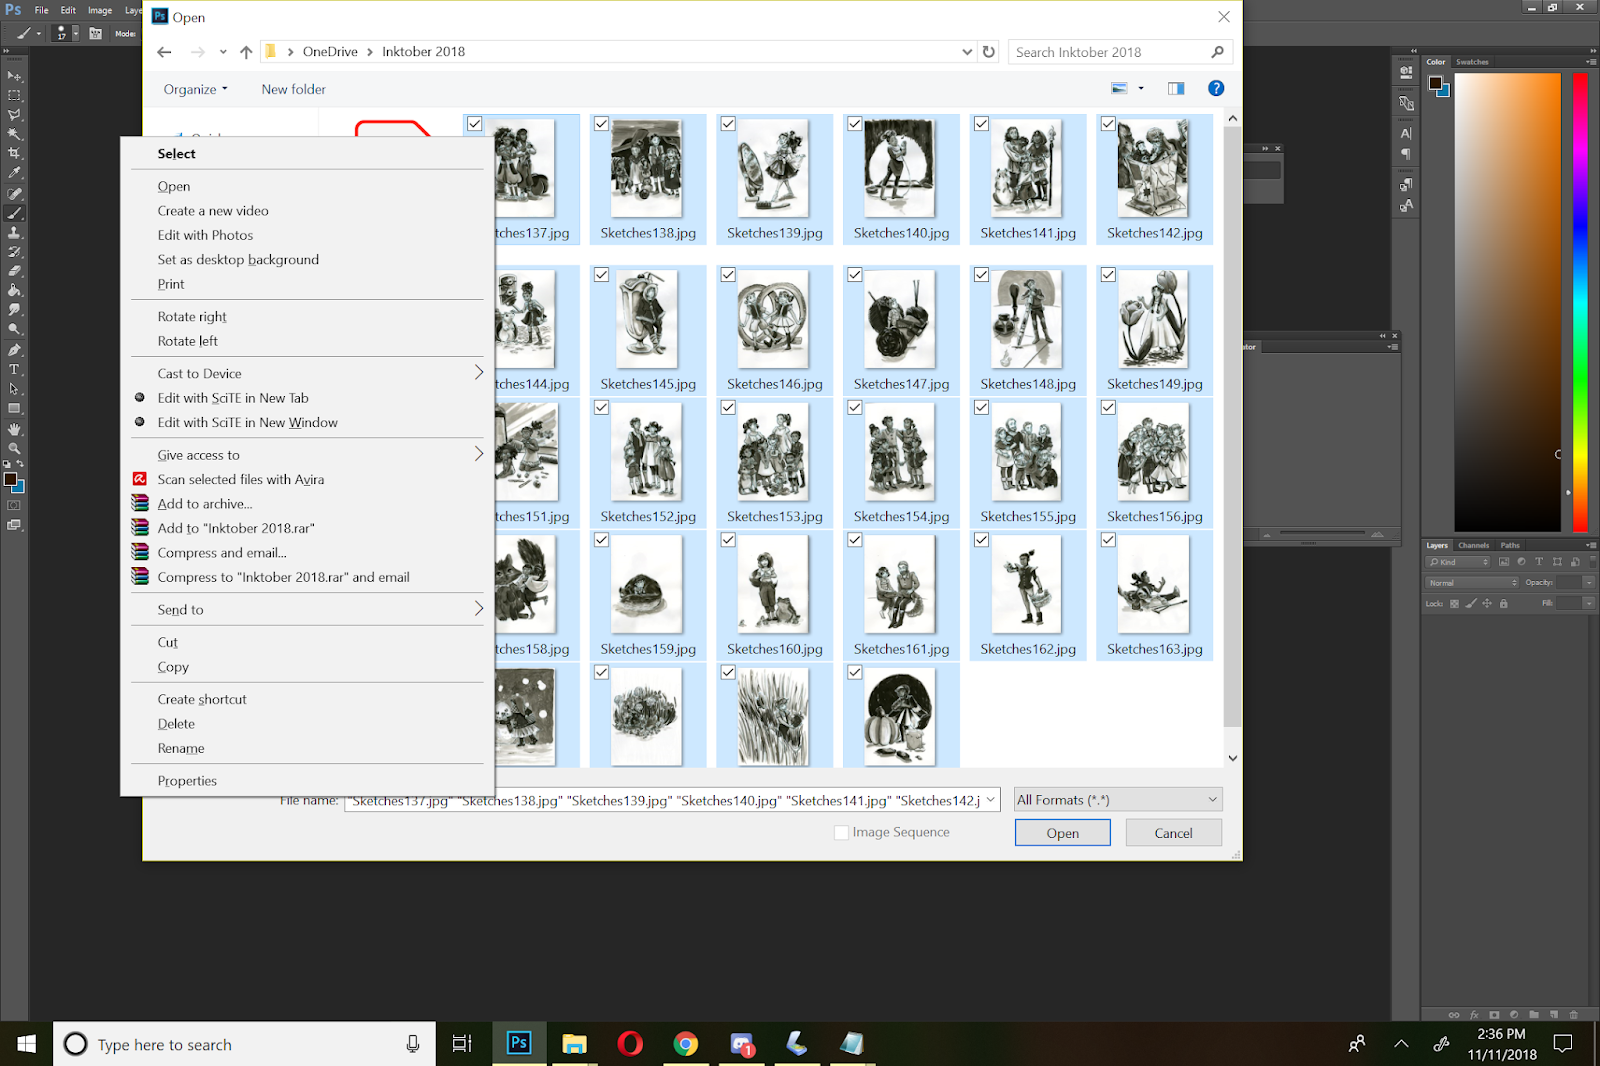Open the Normal blend mode dropdown
Viewport: 1600px width, 1066px height.
[x=1472, y=583]
